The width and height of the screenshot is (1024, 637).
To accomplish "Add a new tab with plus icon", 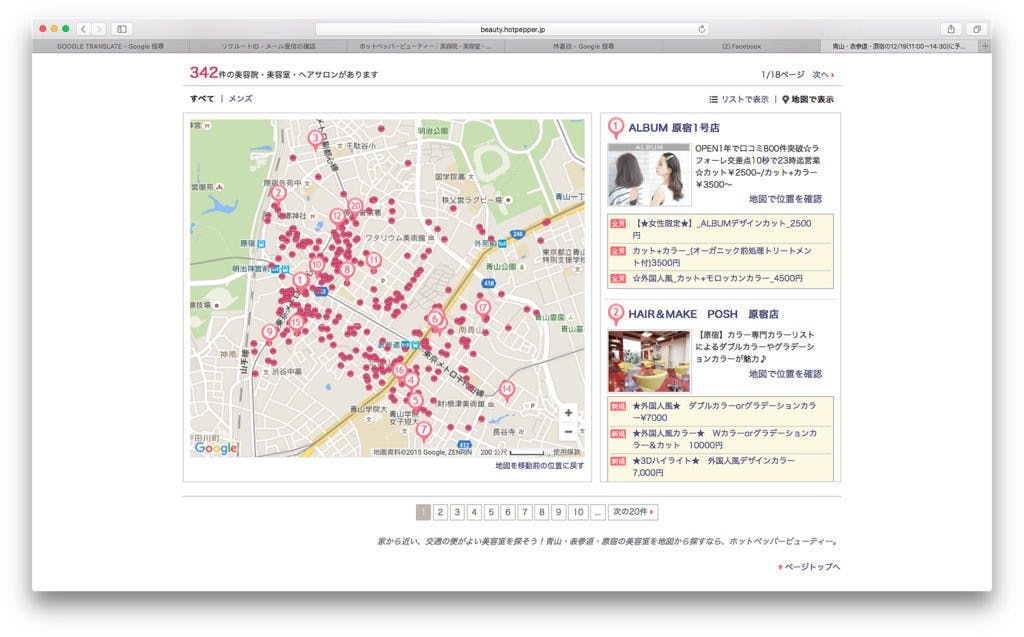I will 985,46.
